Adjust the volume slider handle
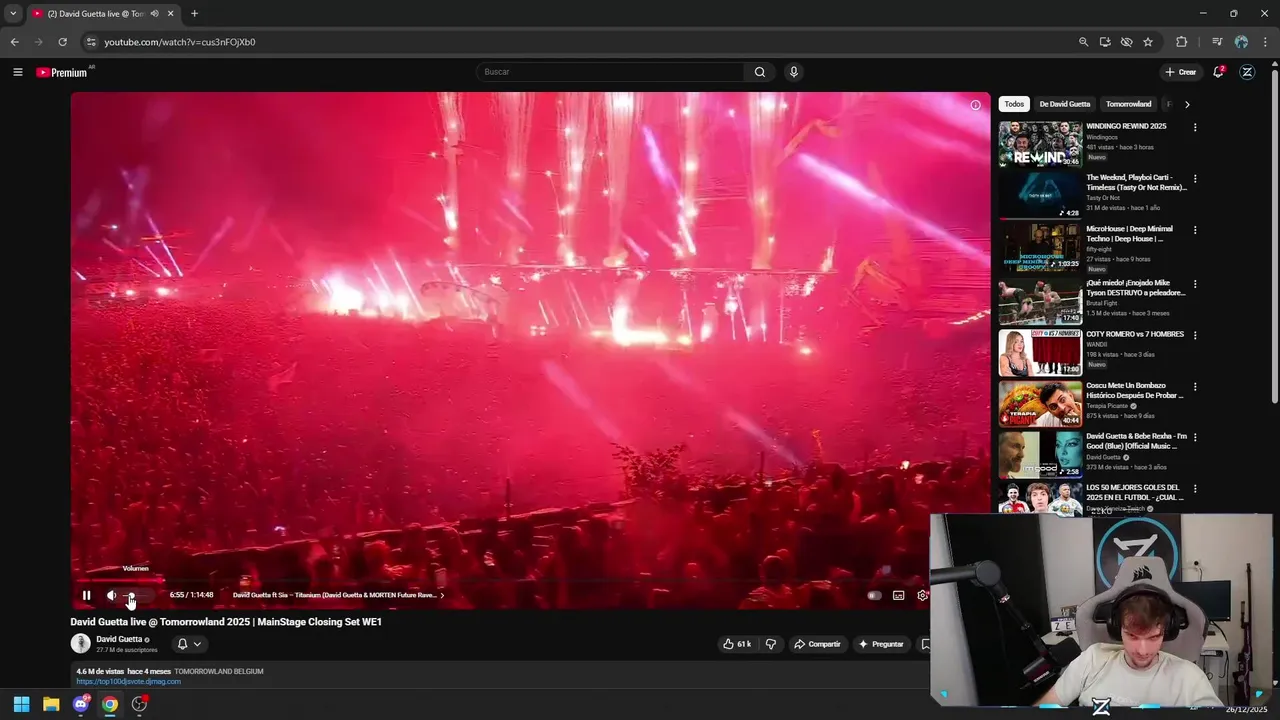This screenshot has height=720, width=1280. click(x=131, y=596)
